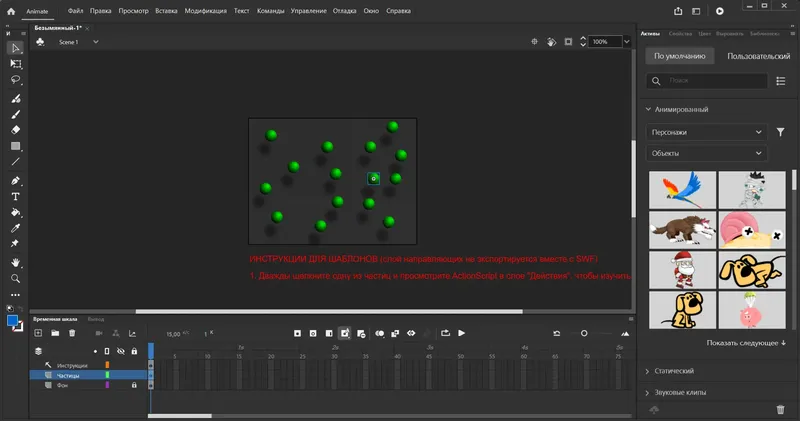The height and width of the screenshot is (421, 800).
Task: Collapse the Анимированный section
Action: tap(648, 109)
